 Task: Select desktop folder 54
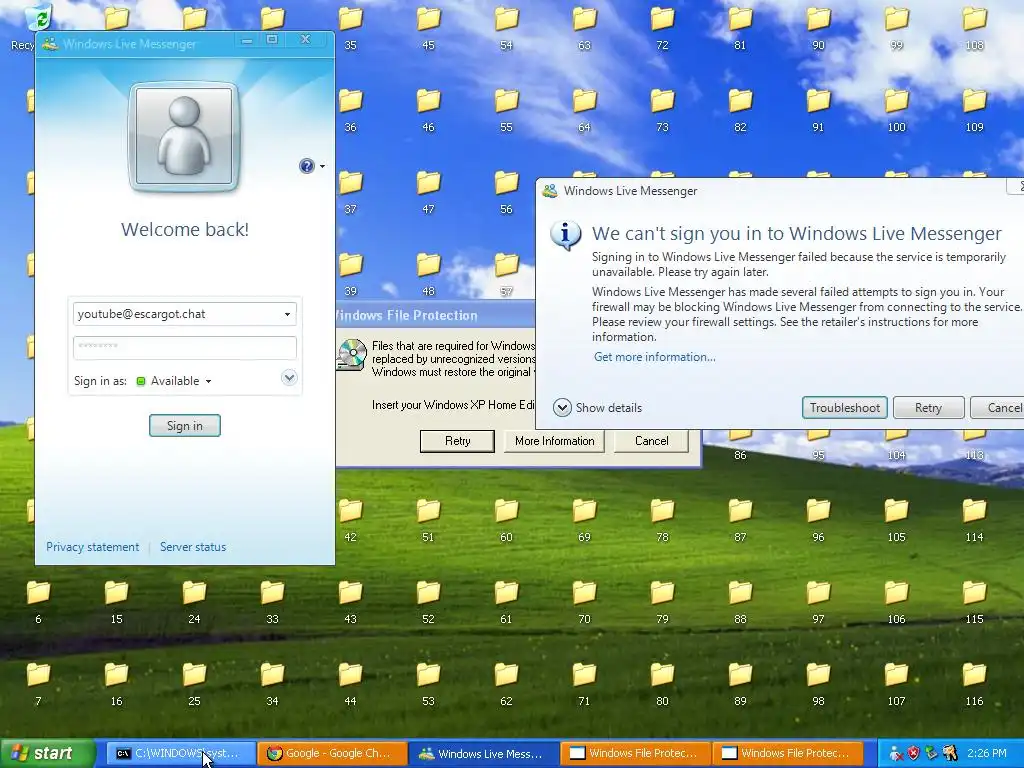pos(506,28)
